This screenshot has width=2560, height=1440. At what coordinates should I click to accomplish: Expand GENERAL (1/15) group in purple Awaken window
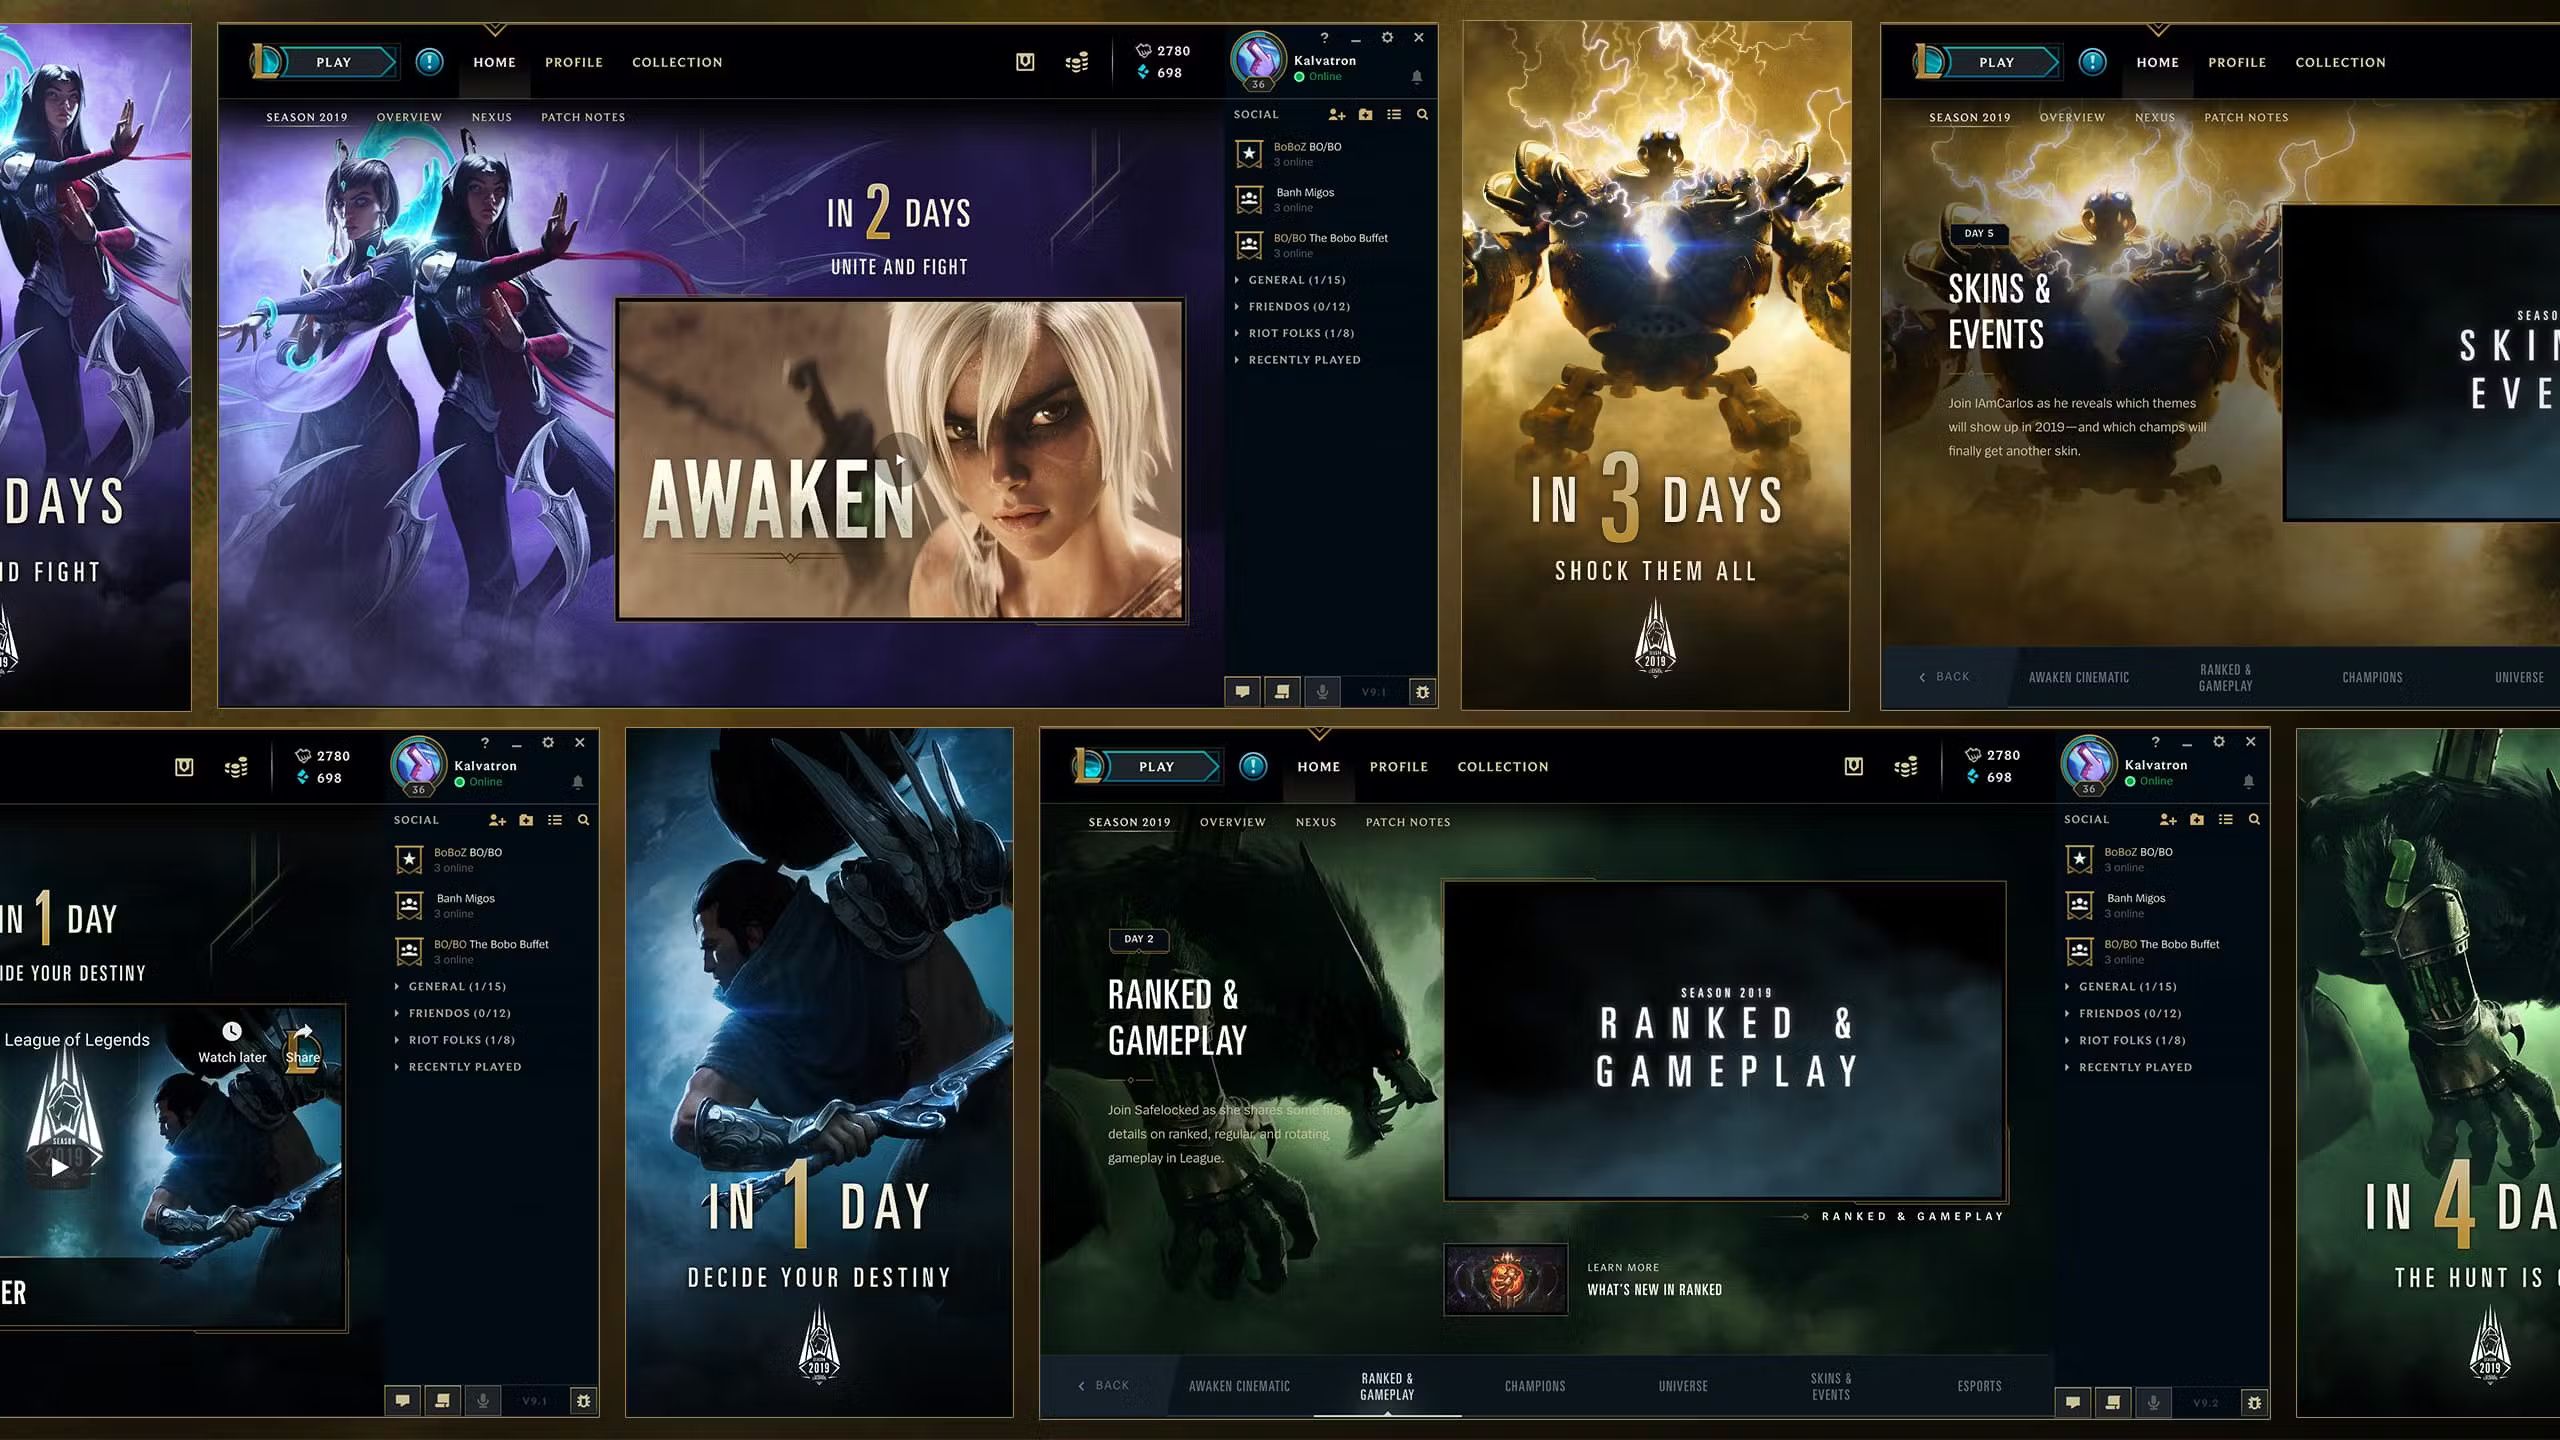point(1296,280)
